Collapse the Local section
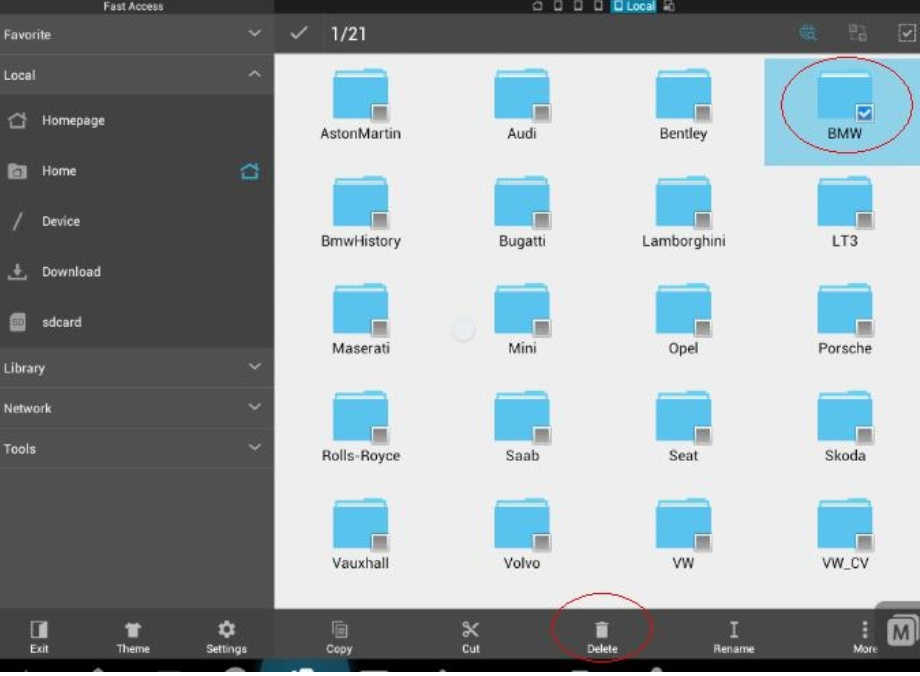 137,75
